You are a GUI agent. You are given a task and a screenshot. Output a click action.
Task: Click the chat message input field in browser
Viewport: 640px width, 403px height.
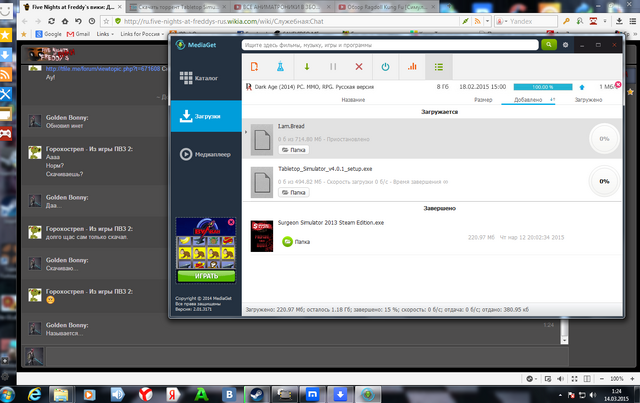(307, 356)
